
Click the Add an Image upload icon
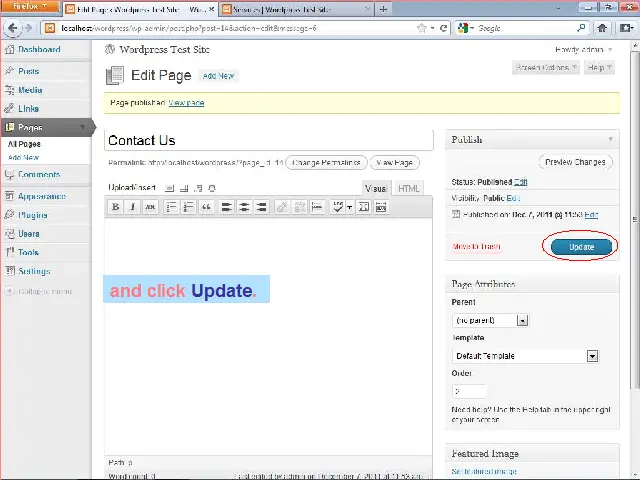[170, 188]
